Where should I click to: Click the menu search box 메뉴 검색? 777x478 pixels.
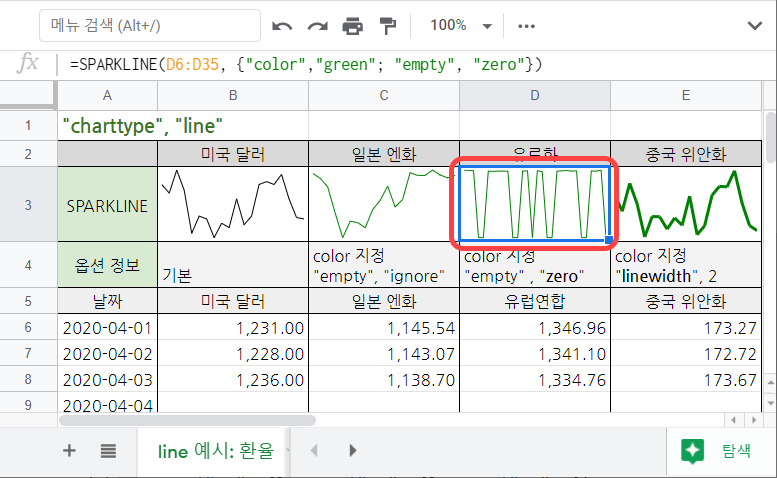pyautogui.click(x=150, y=25)
